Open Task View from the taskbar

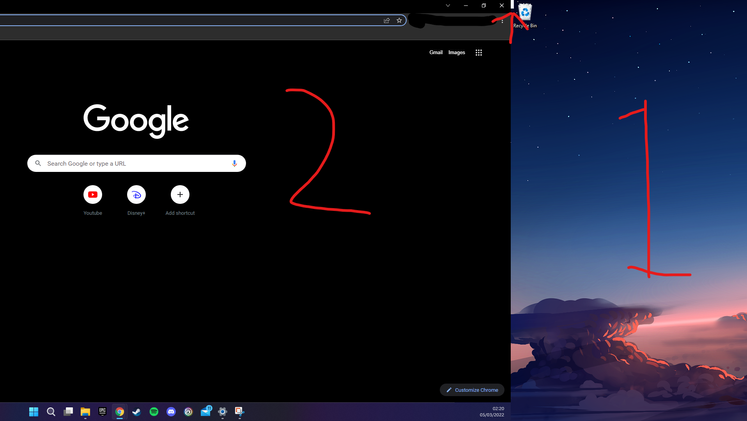coord(68,411)
